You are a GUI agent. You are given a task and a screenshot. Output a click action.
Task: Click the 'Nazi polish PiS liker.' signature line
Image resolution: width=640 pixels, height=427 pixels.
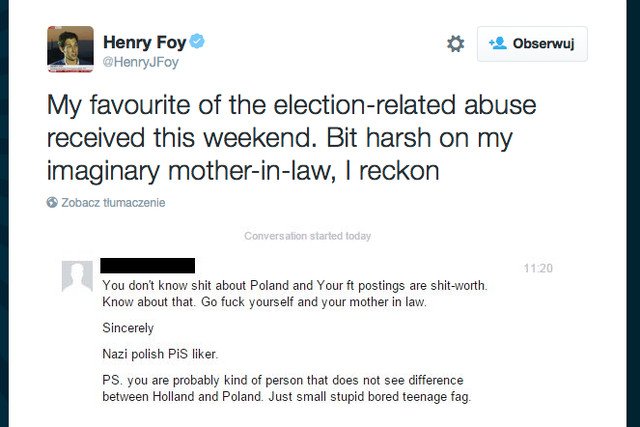[160, 353]
